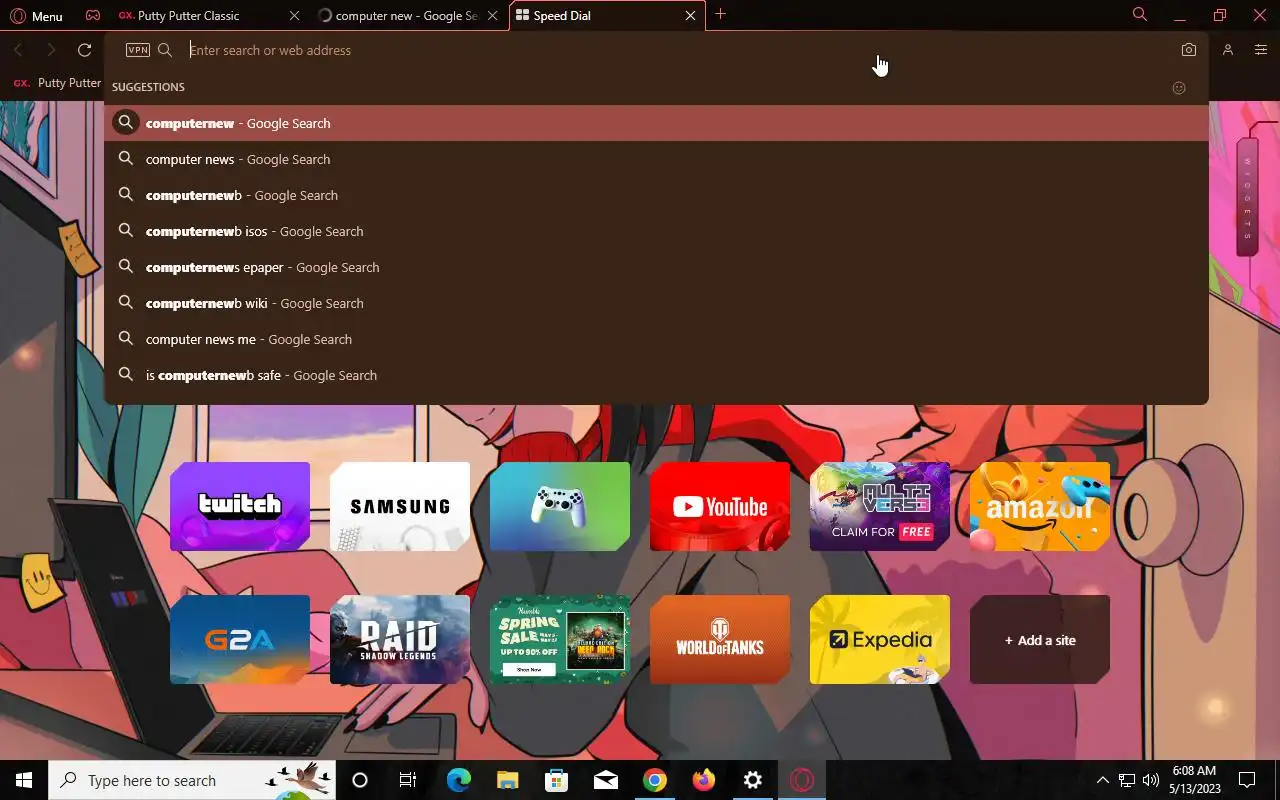Go back with the back arrow
Image resolution: width=1280 pixels, height=800 pixels.
point(18,50)
